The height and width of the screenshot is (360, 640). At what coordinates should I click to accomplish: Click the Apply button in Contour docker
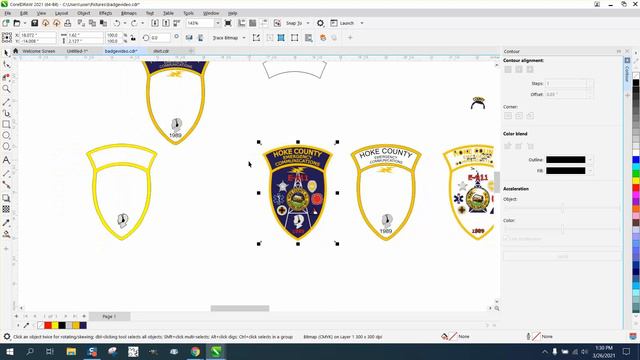562,256
